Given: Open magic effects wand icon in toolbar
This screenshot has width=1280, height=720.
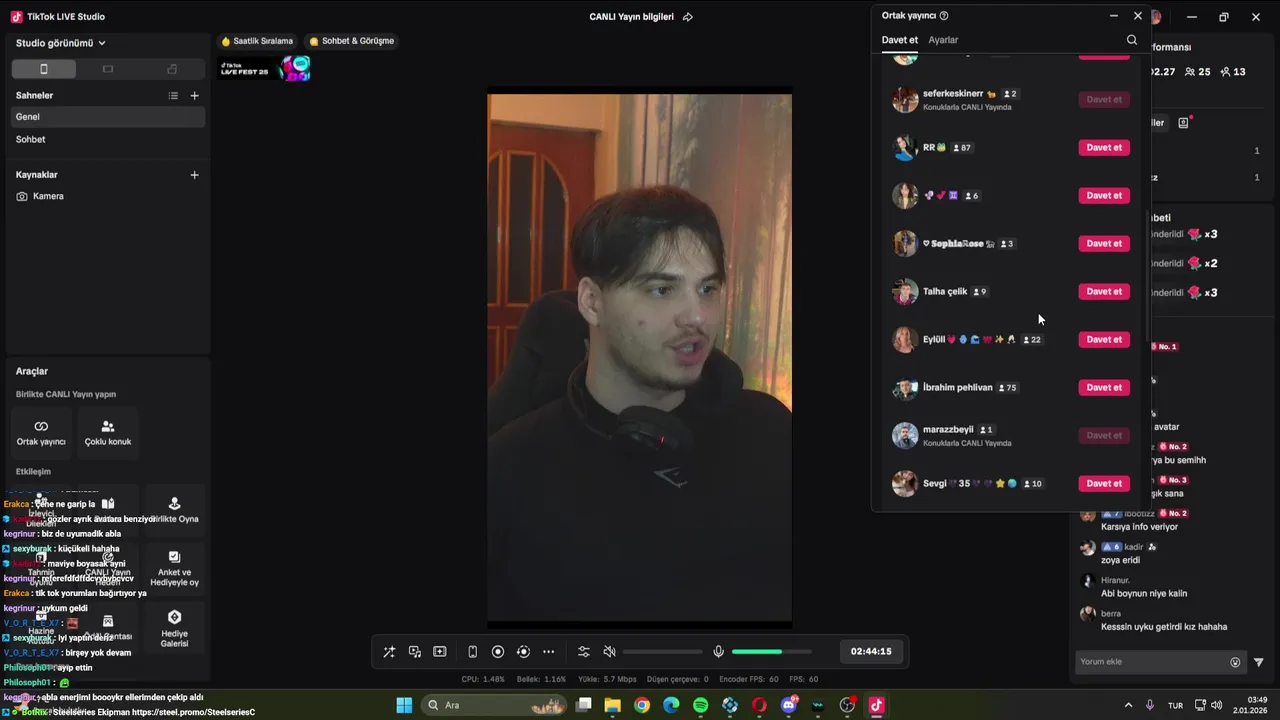Looking at the screenshot, I should tap(389, 652).
